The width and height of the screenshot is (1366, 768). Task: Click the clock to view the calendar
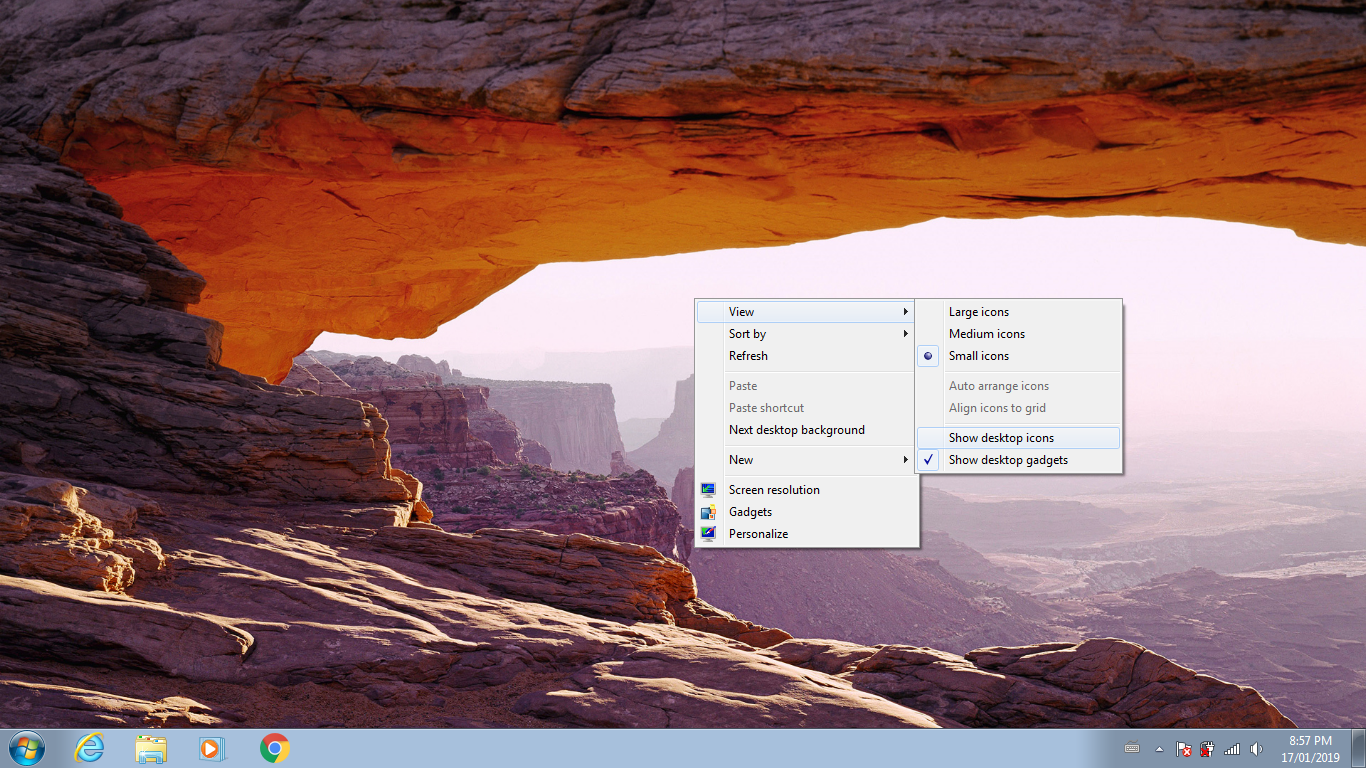[x=1311, y=748]
